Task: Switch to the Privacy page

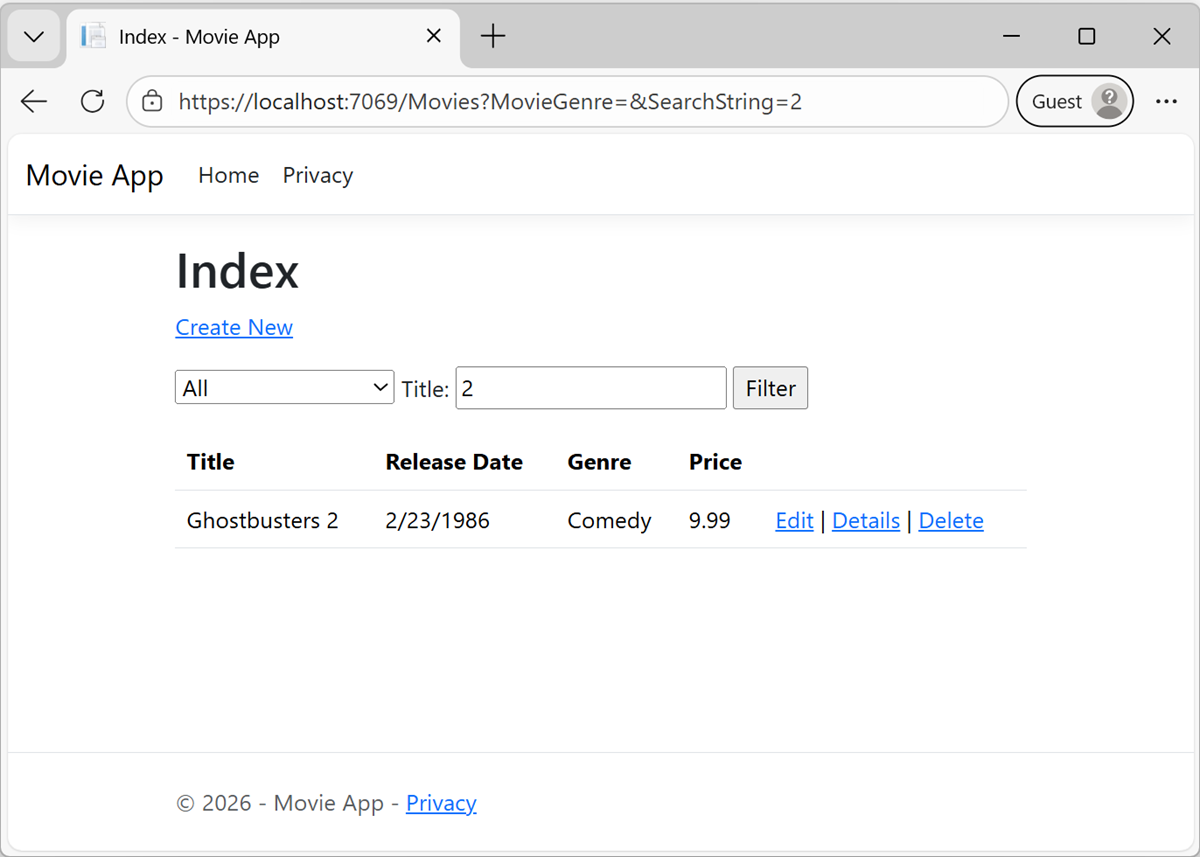Action: 317,175
